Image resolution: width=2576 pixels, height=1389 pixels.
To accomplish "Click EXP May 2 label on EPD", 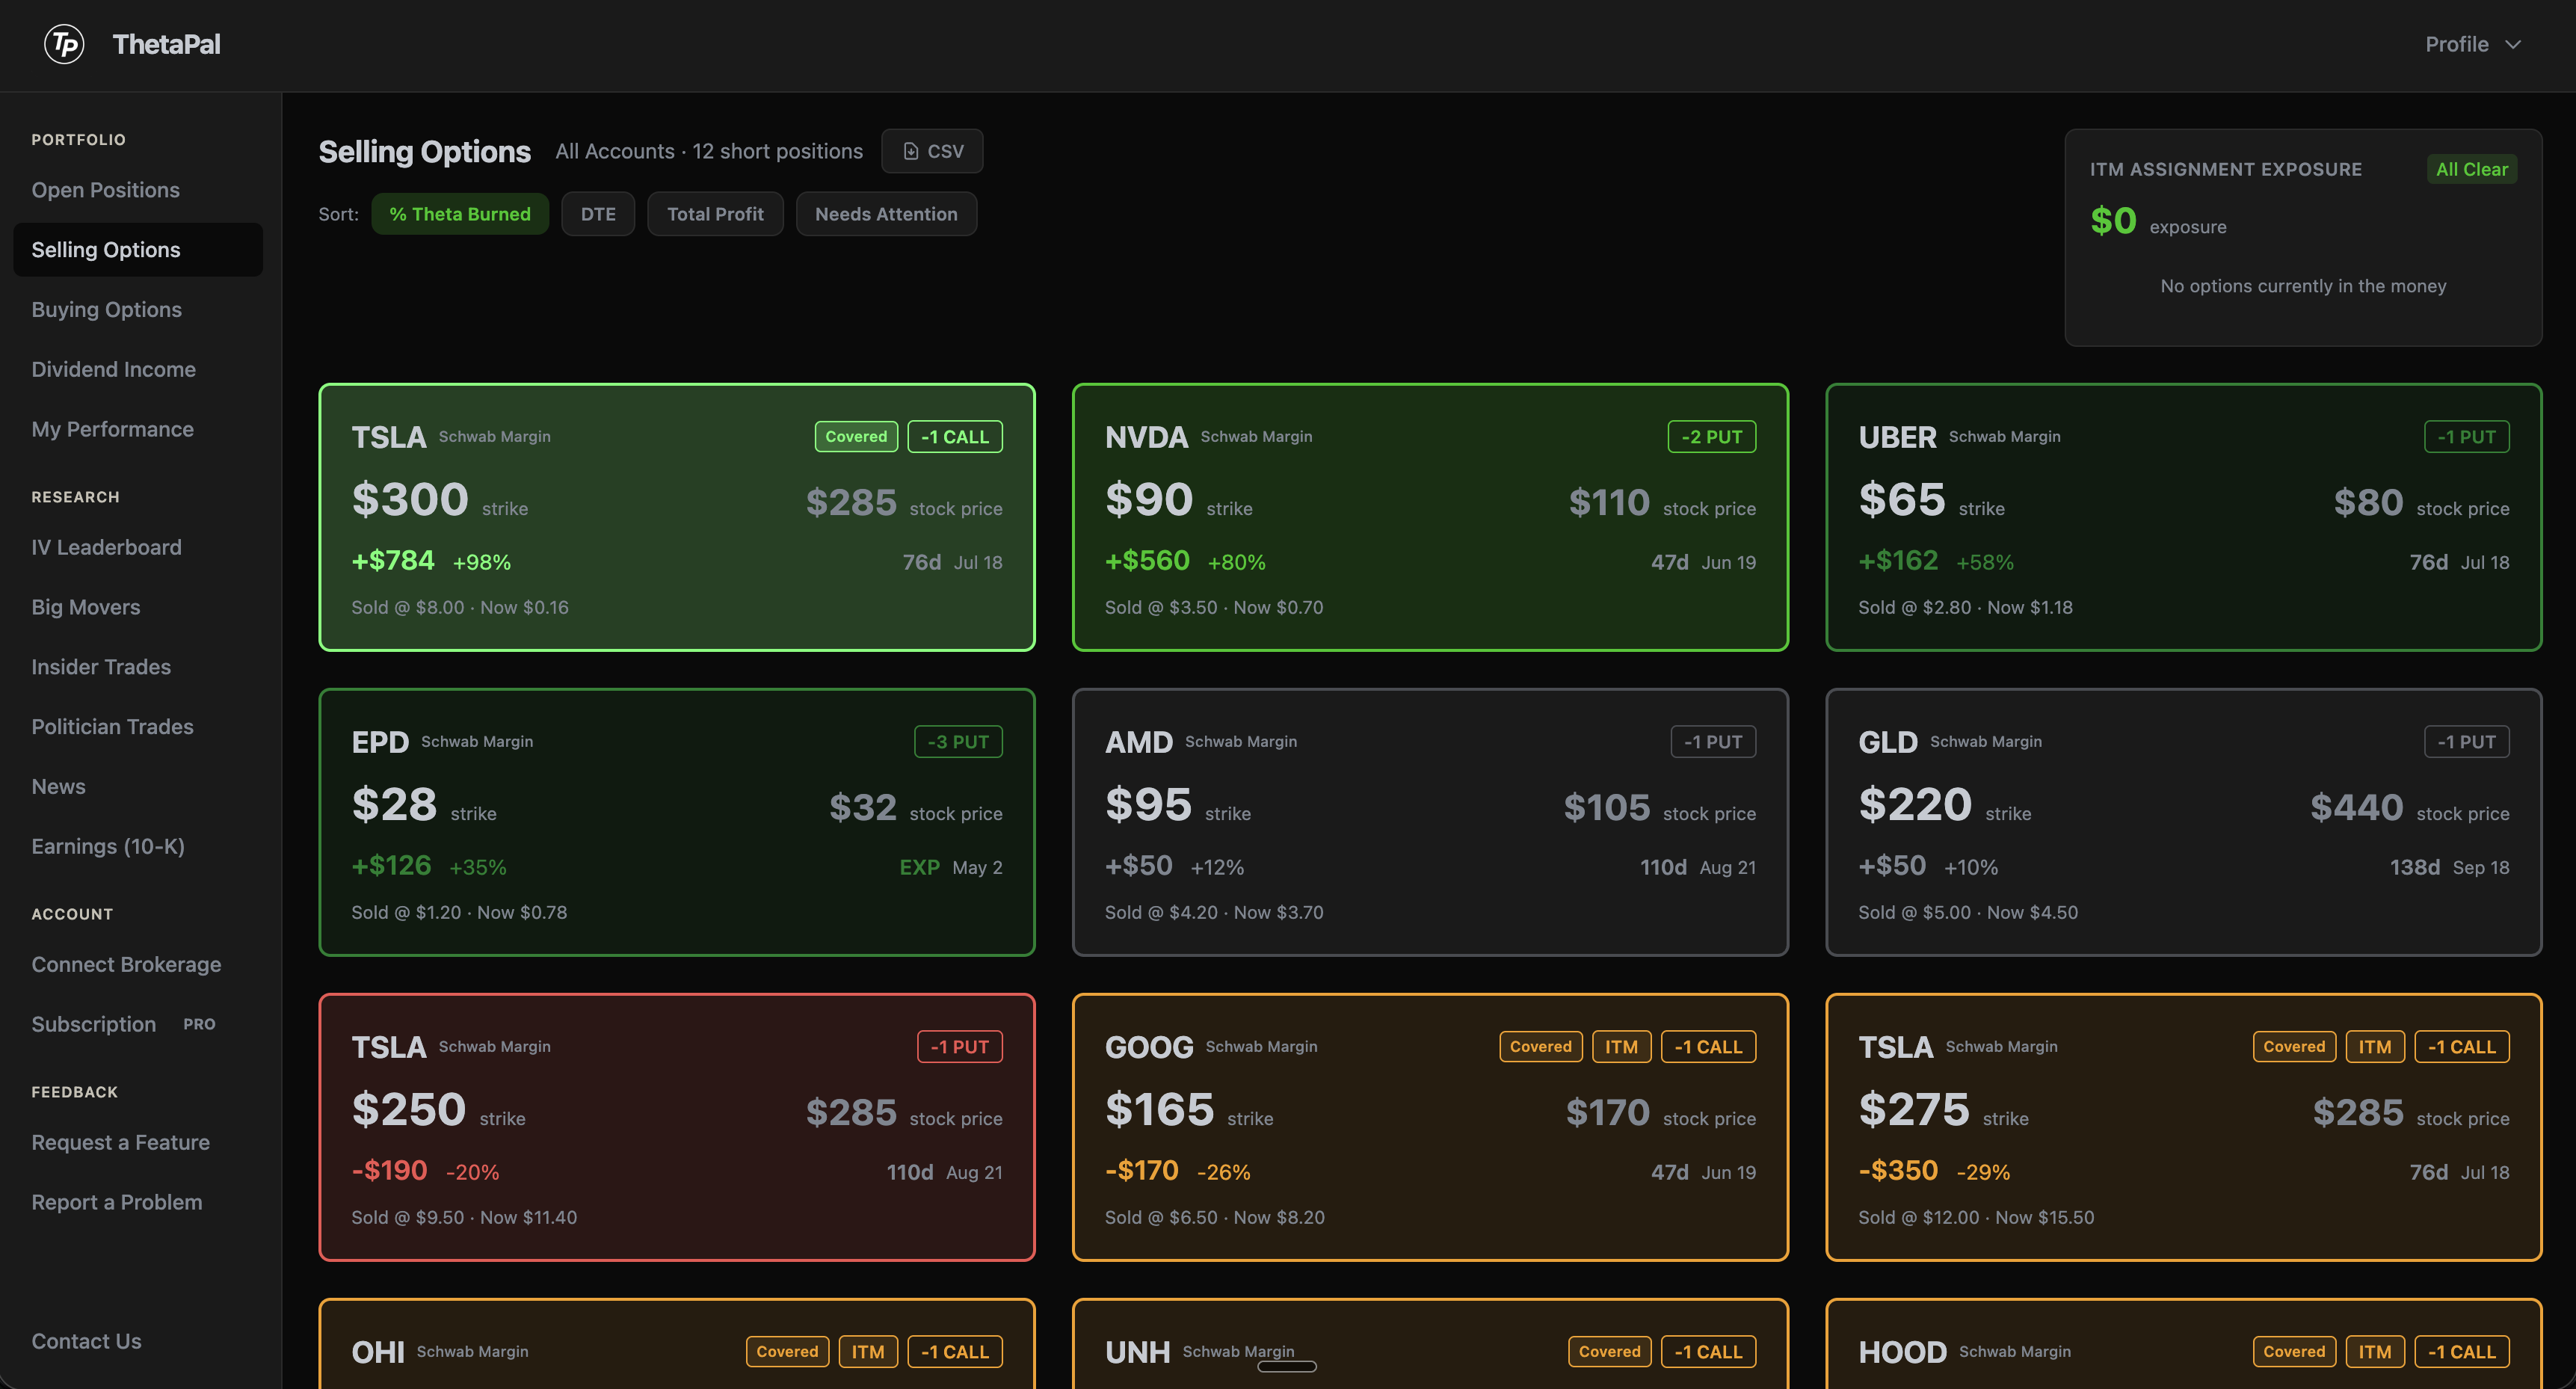I will (x=950, y=867).
